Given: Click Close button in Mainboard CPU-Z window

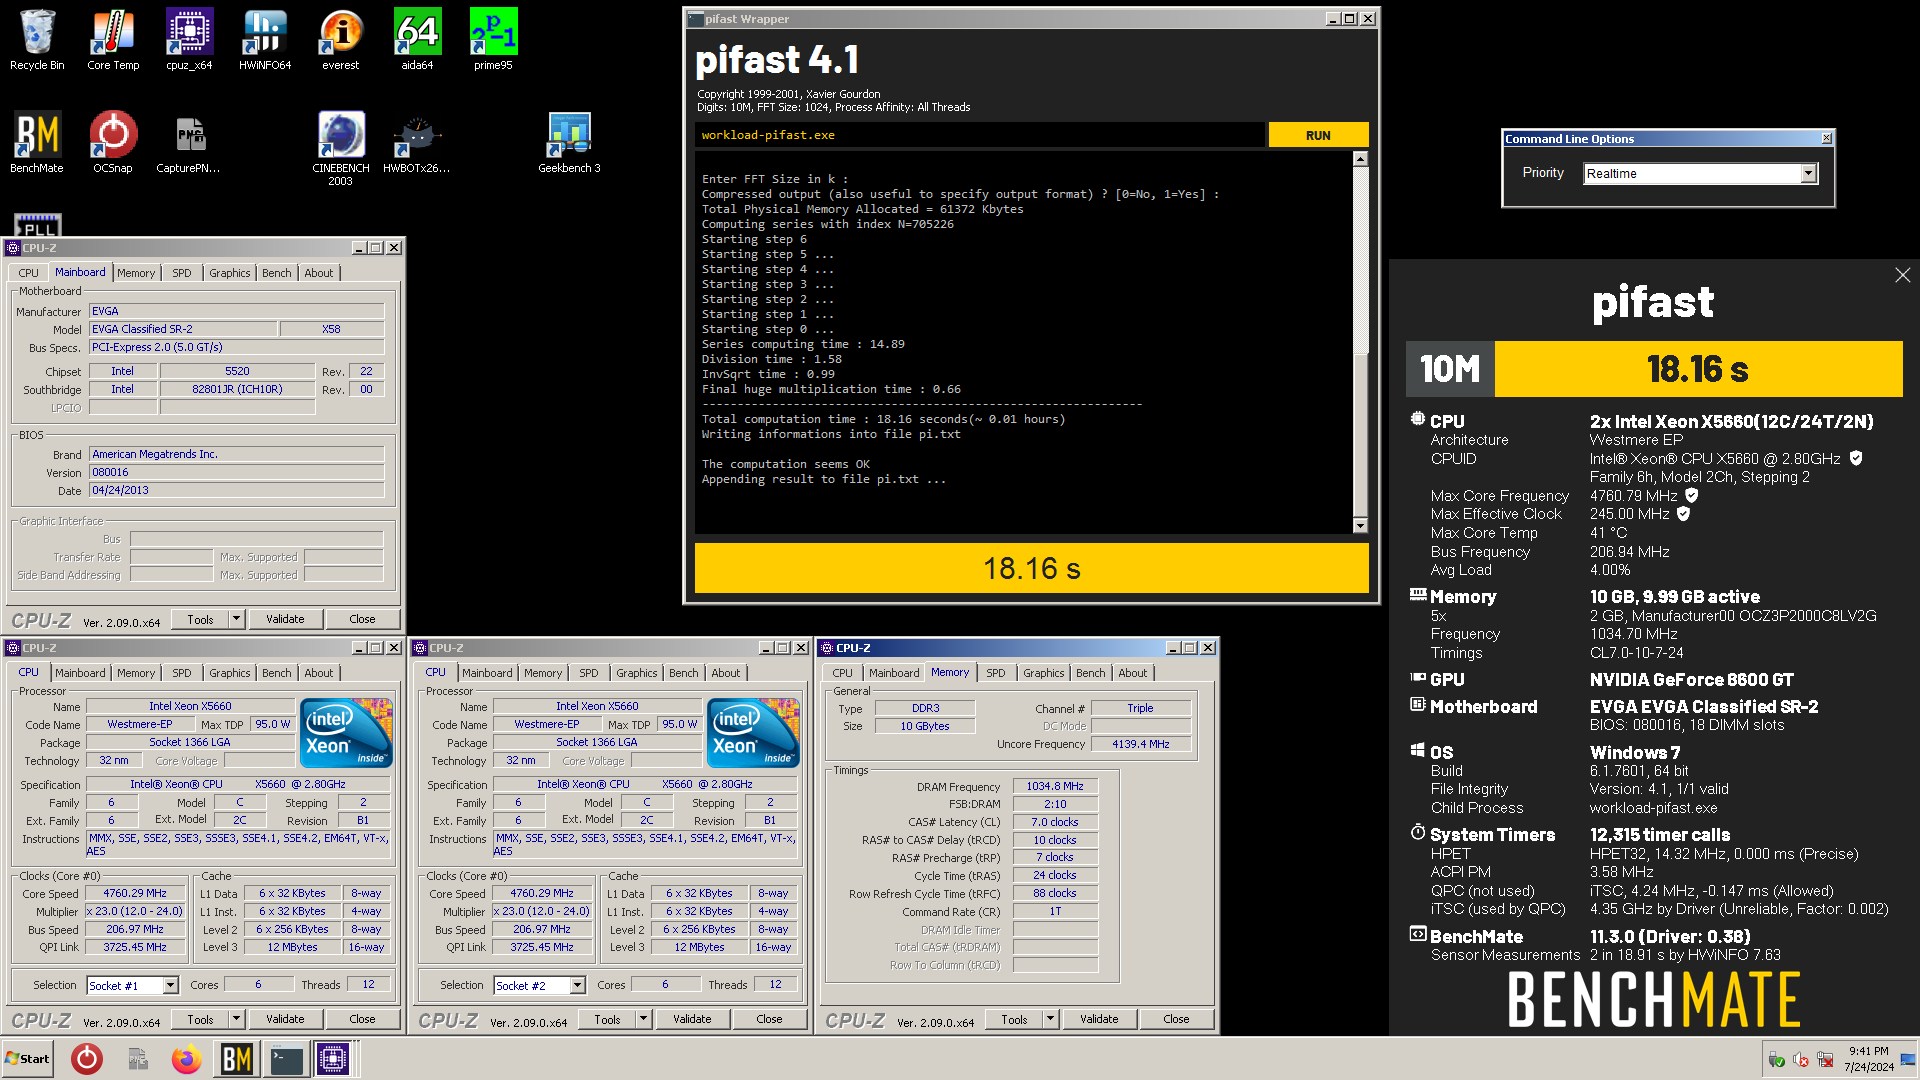Looking at the screenshot, I should click(362, 619).
